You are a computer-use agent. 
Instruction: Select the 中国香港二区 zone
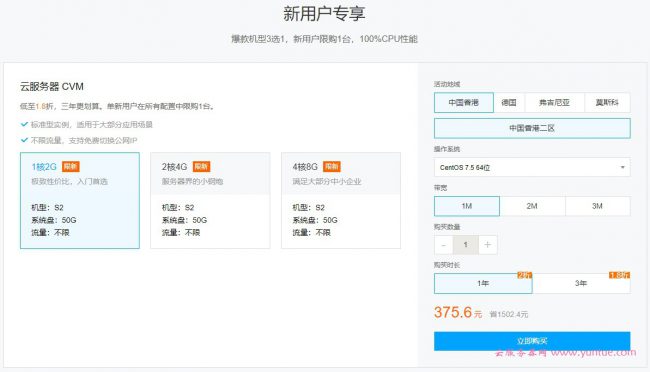click(532, 128)
